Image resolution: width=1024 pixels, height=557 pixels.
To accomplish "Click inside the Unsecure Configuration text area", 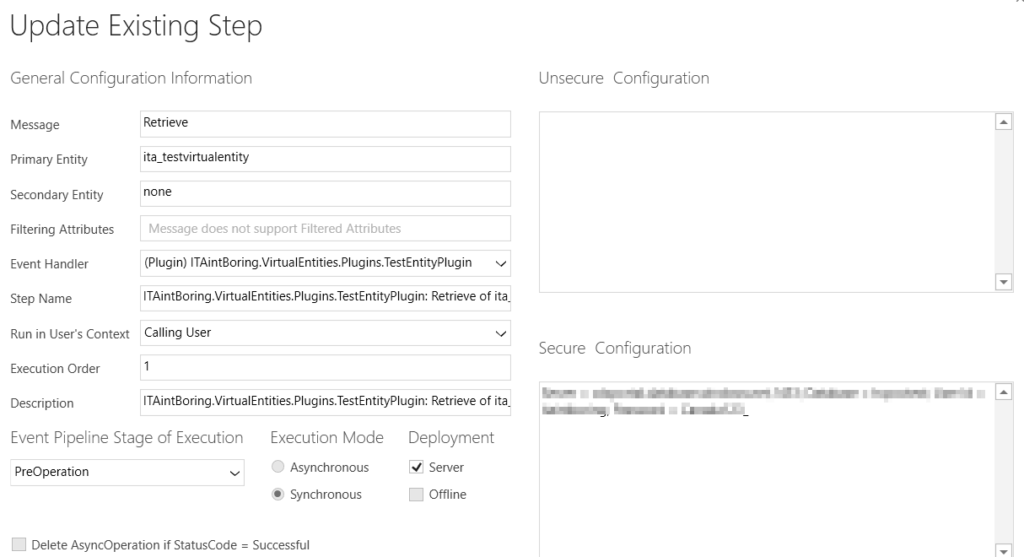I will (767, 202).
